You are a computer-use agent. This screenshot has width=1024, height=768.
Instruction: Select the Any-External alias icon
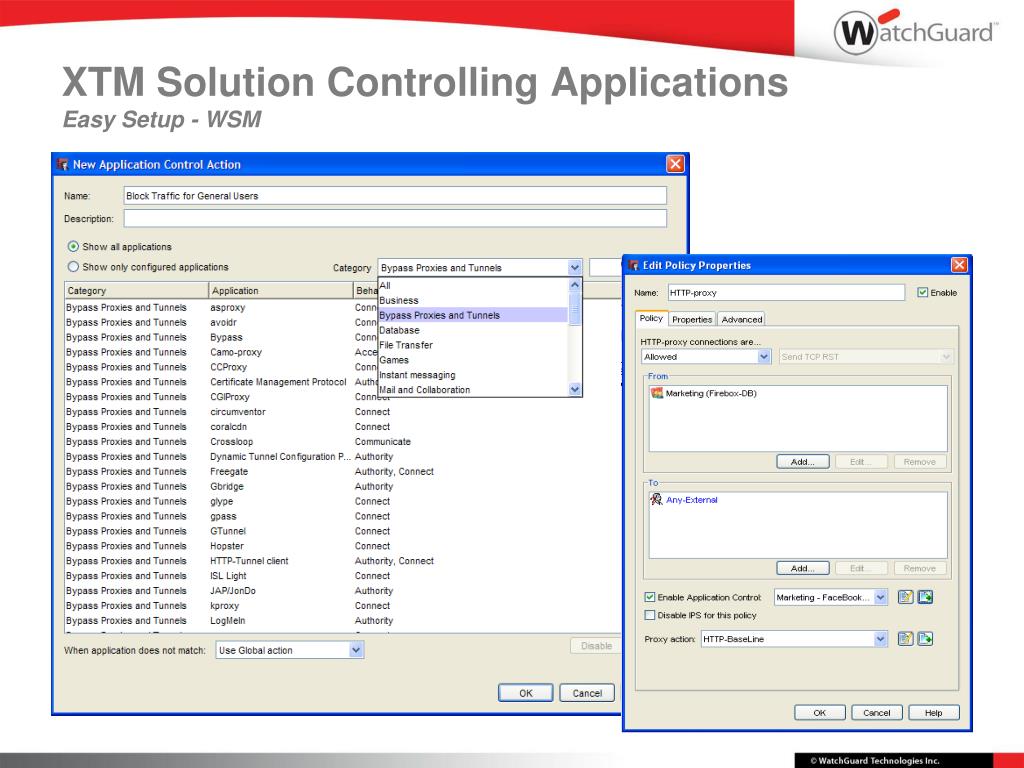coord(657,500)
